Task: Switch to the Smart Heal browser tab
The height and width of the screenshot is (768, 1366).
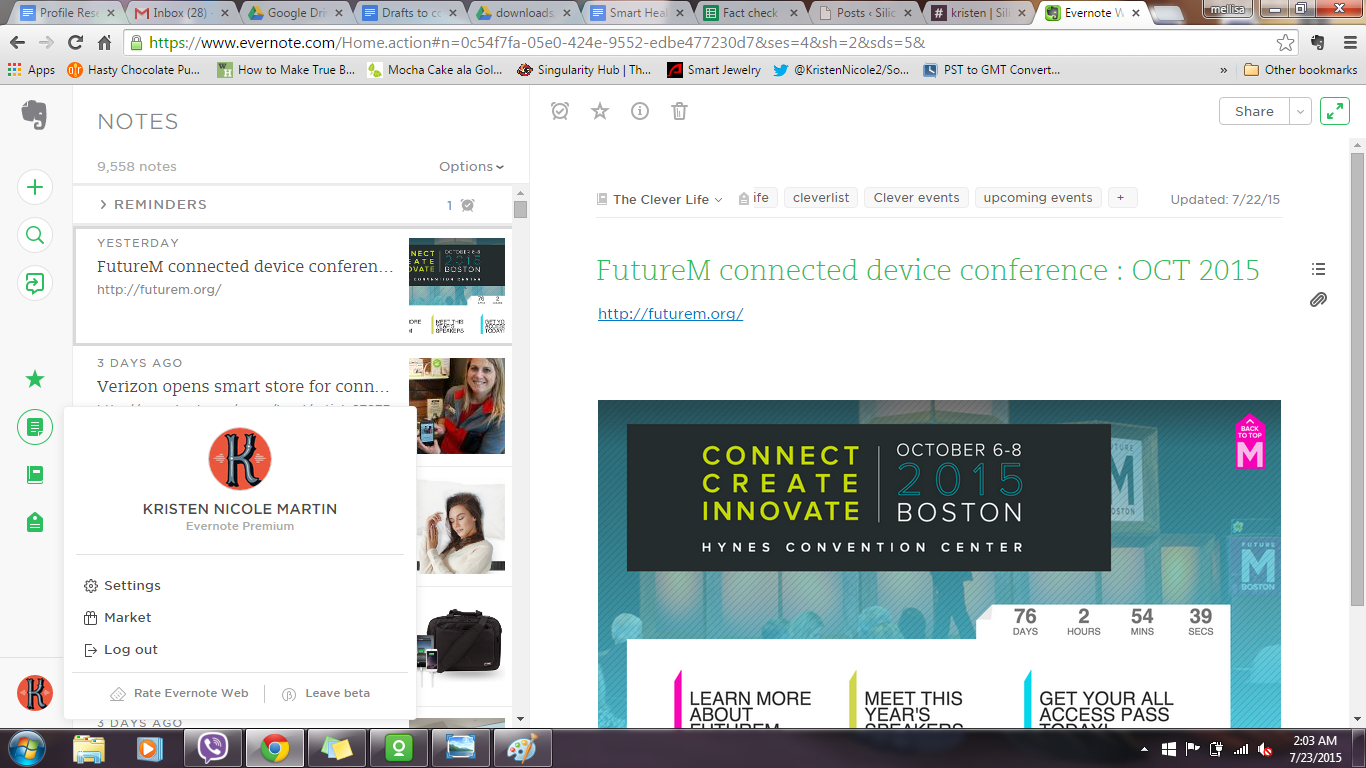Action: tap(637, 13)
